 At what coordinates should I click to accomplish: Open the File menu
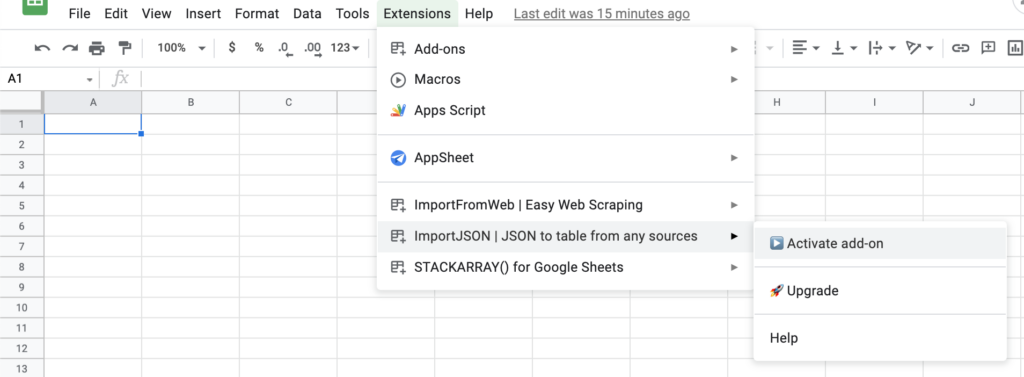[x=80, y=14]
